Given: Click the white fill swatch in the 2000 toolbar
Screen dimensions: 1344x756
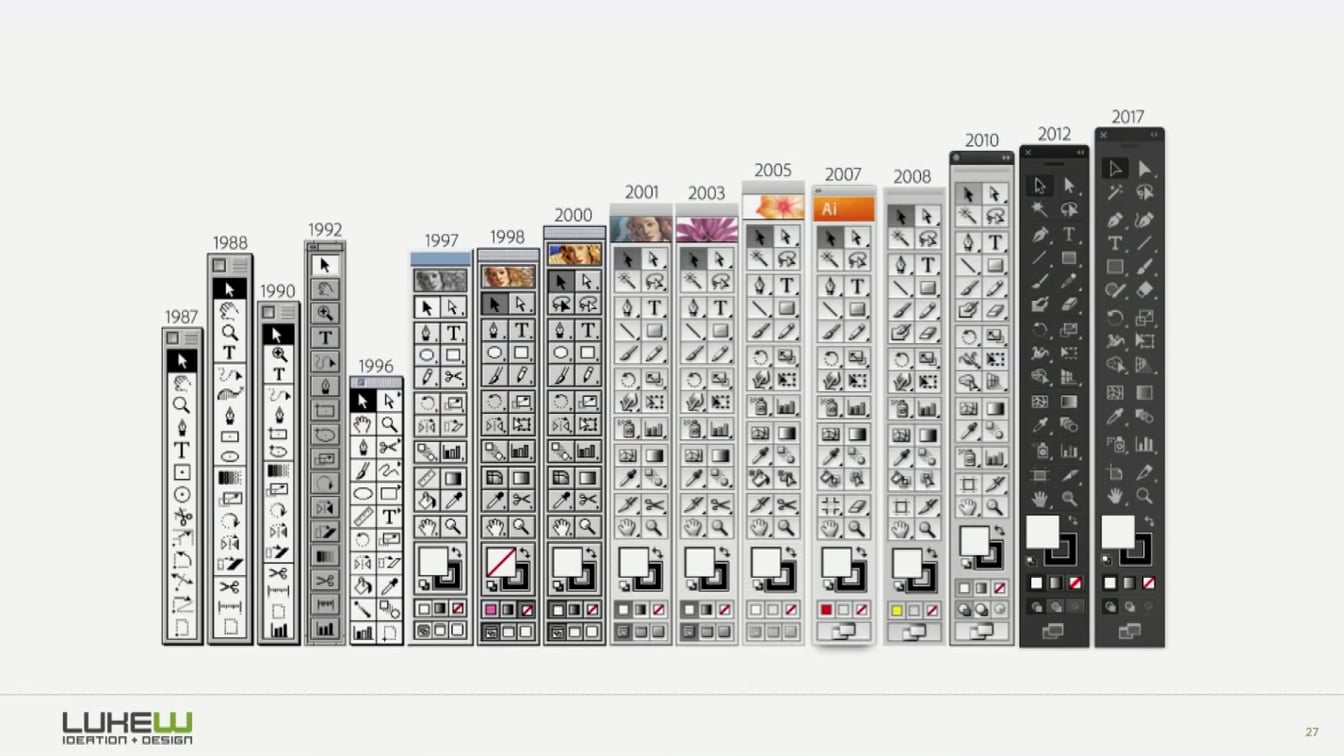Looking at the screenshot, I should click(x=566, y=560).
